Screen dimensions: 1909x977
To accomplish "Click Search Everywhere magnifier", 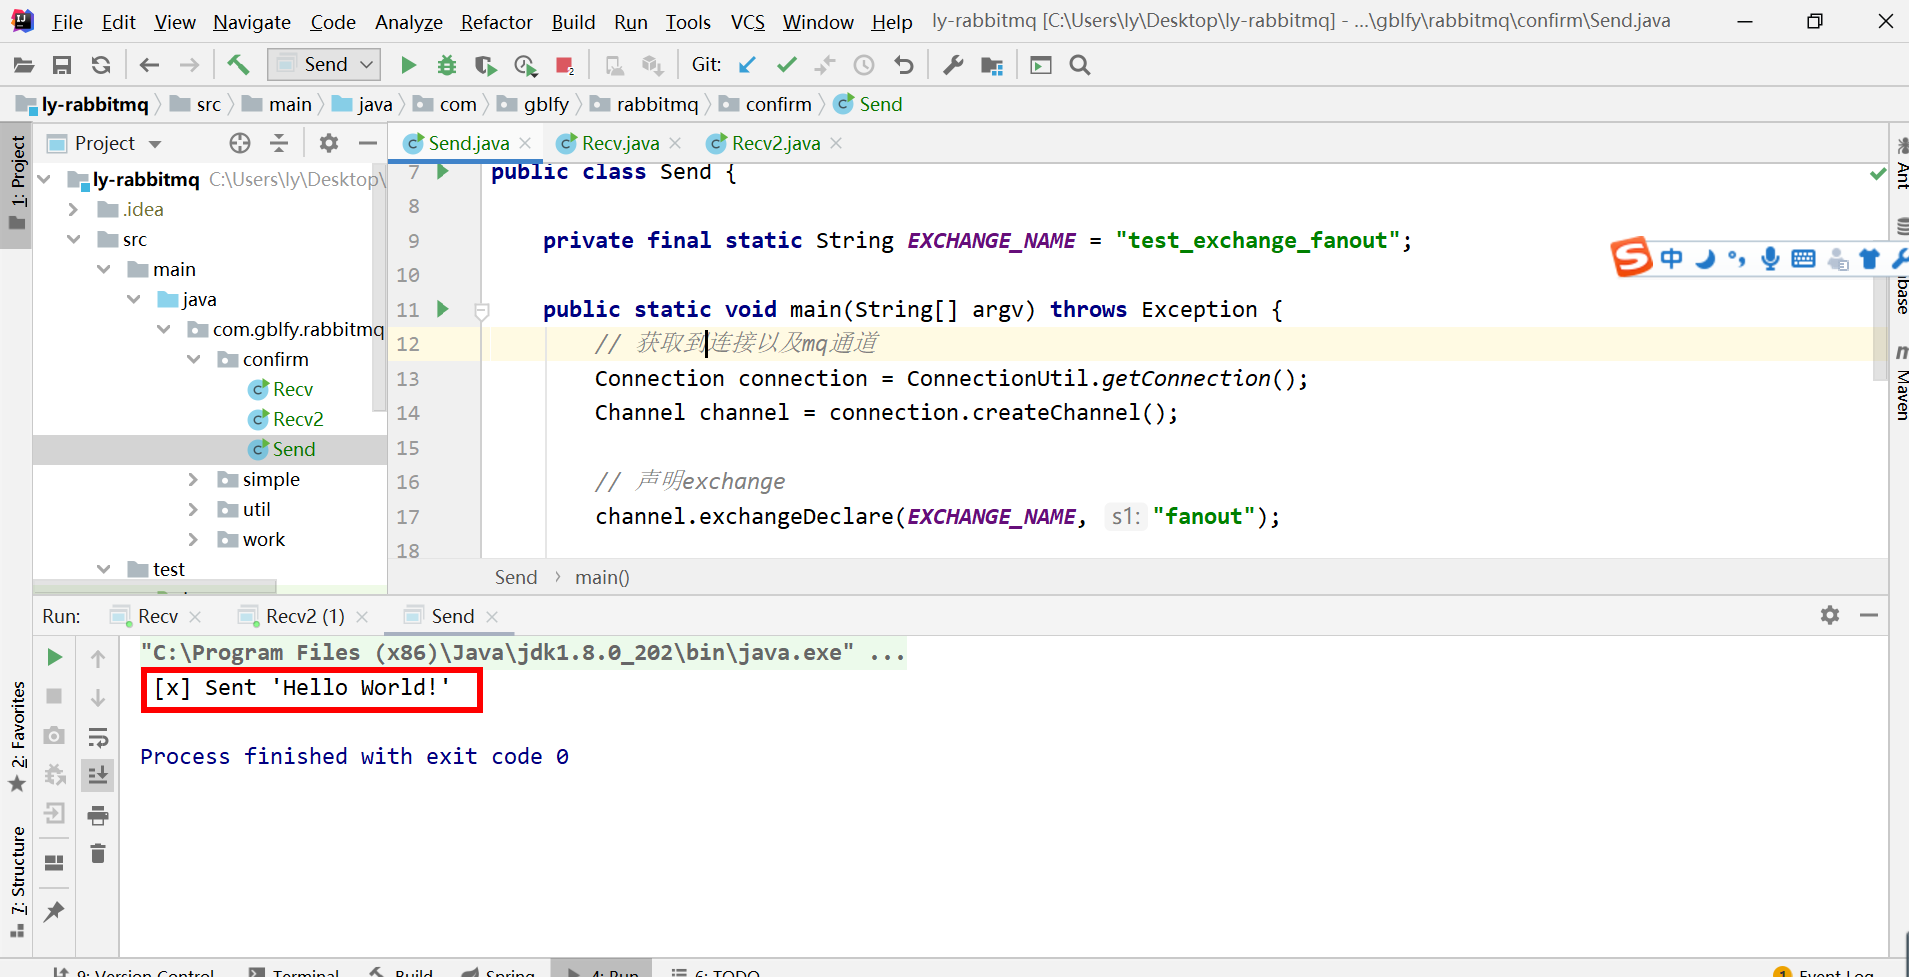I will coord(1080,65).
